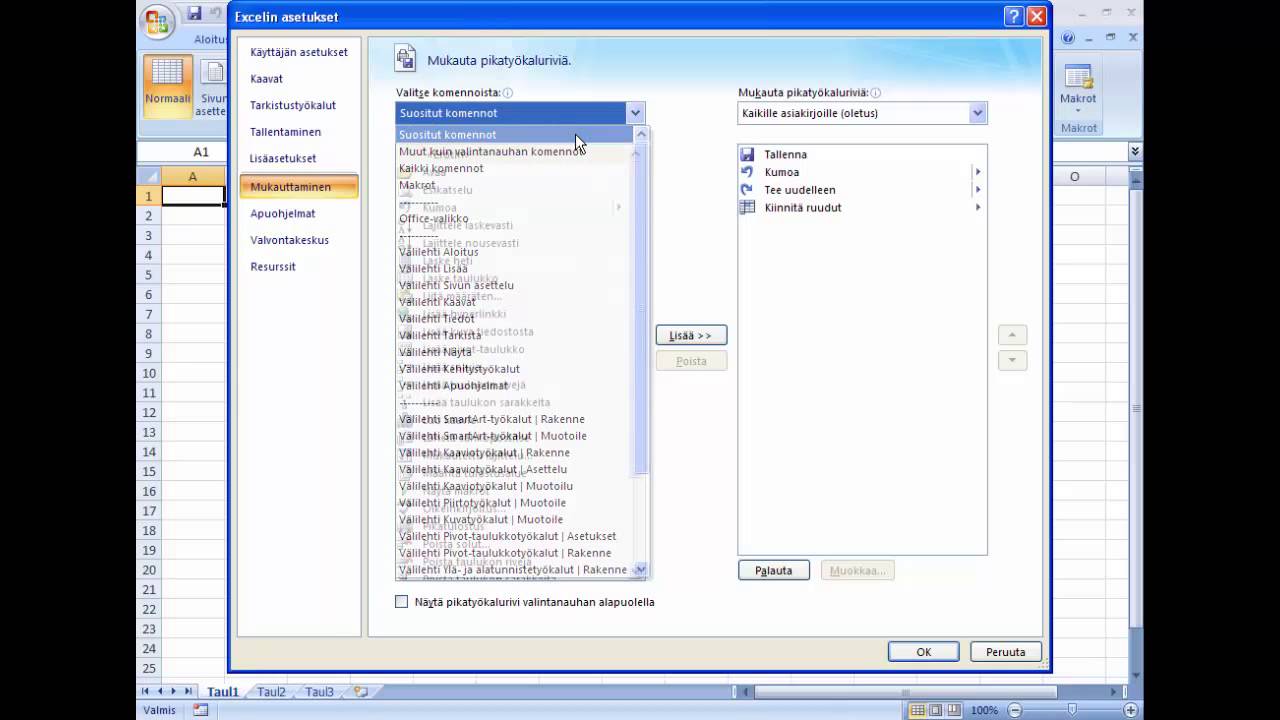Open Resurssit settings category

click(x=299, y=267)
